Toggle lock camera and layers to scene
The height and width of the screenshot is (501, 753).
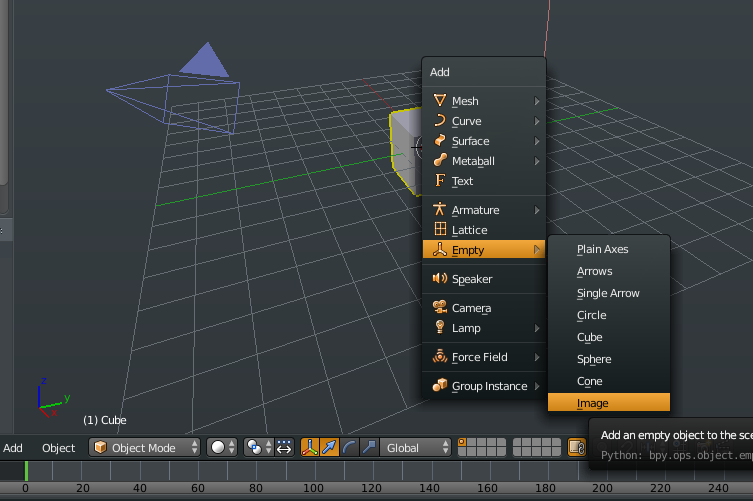pyautogui.click(x=576, y=448)
